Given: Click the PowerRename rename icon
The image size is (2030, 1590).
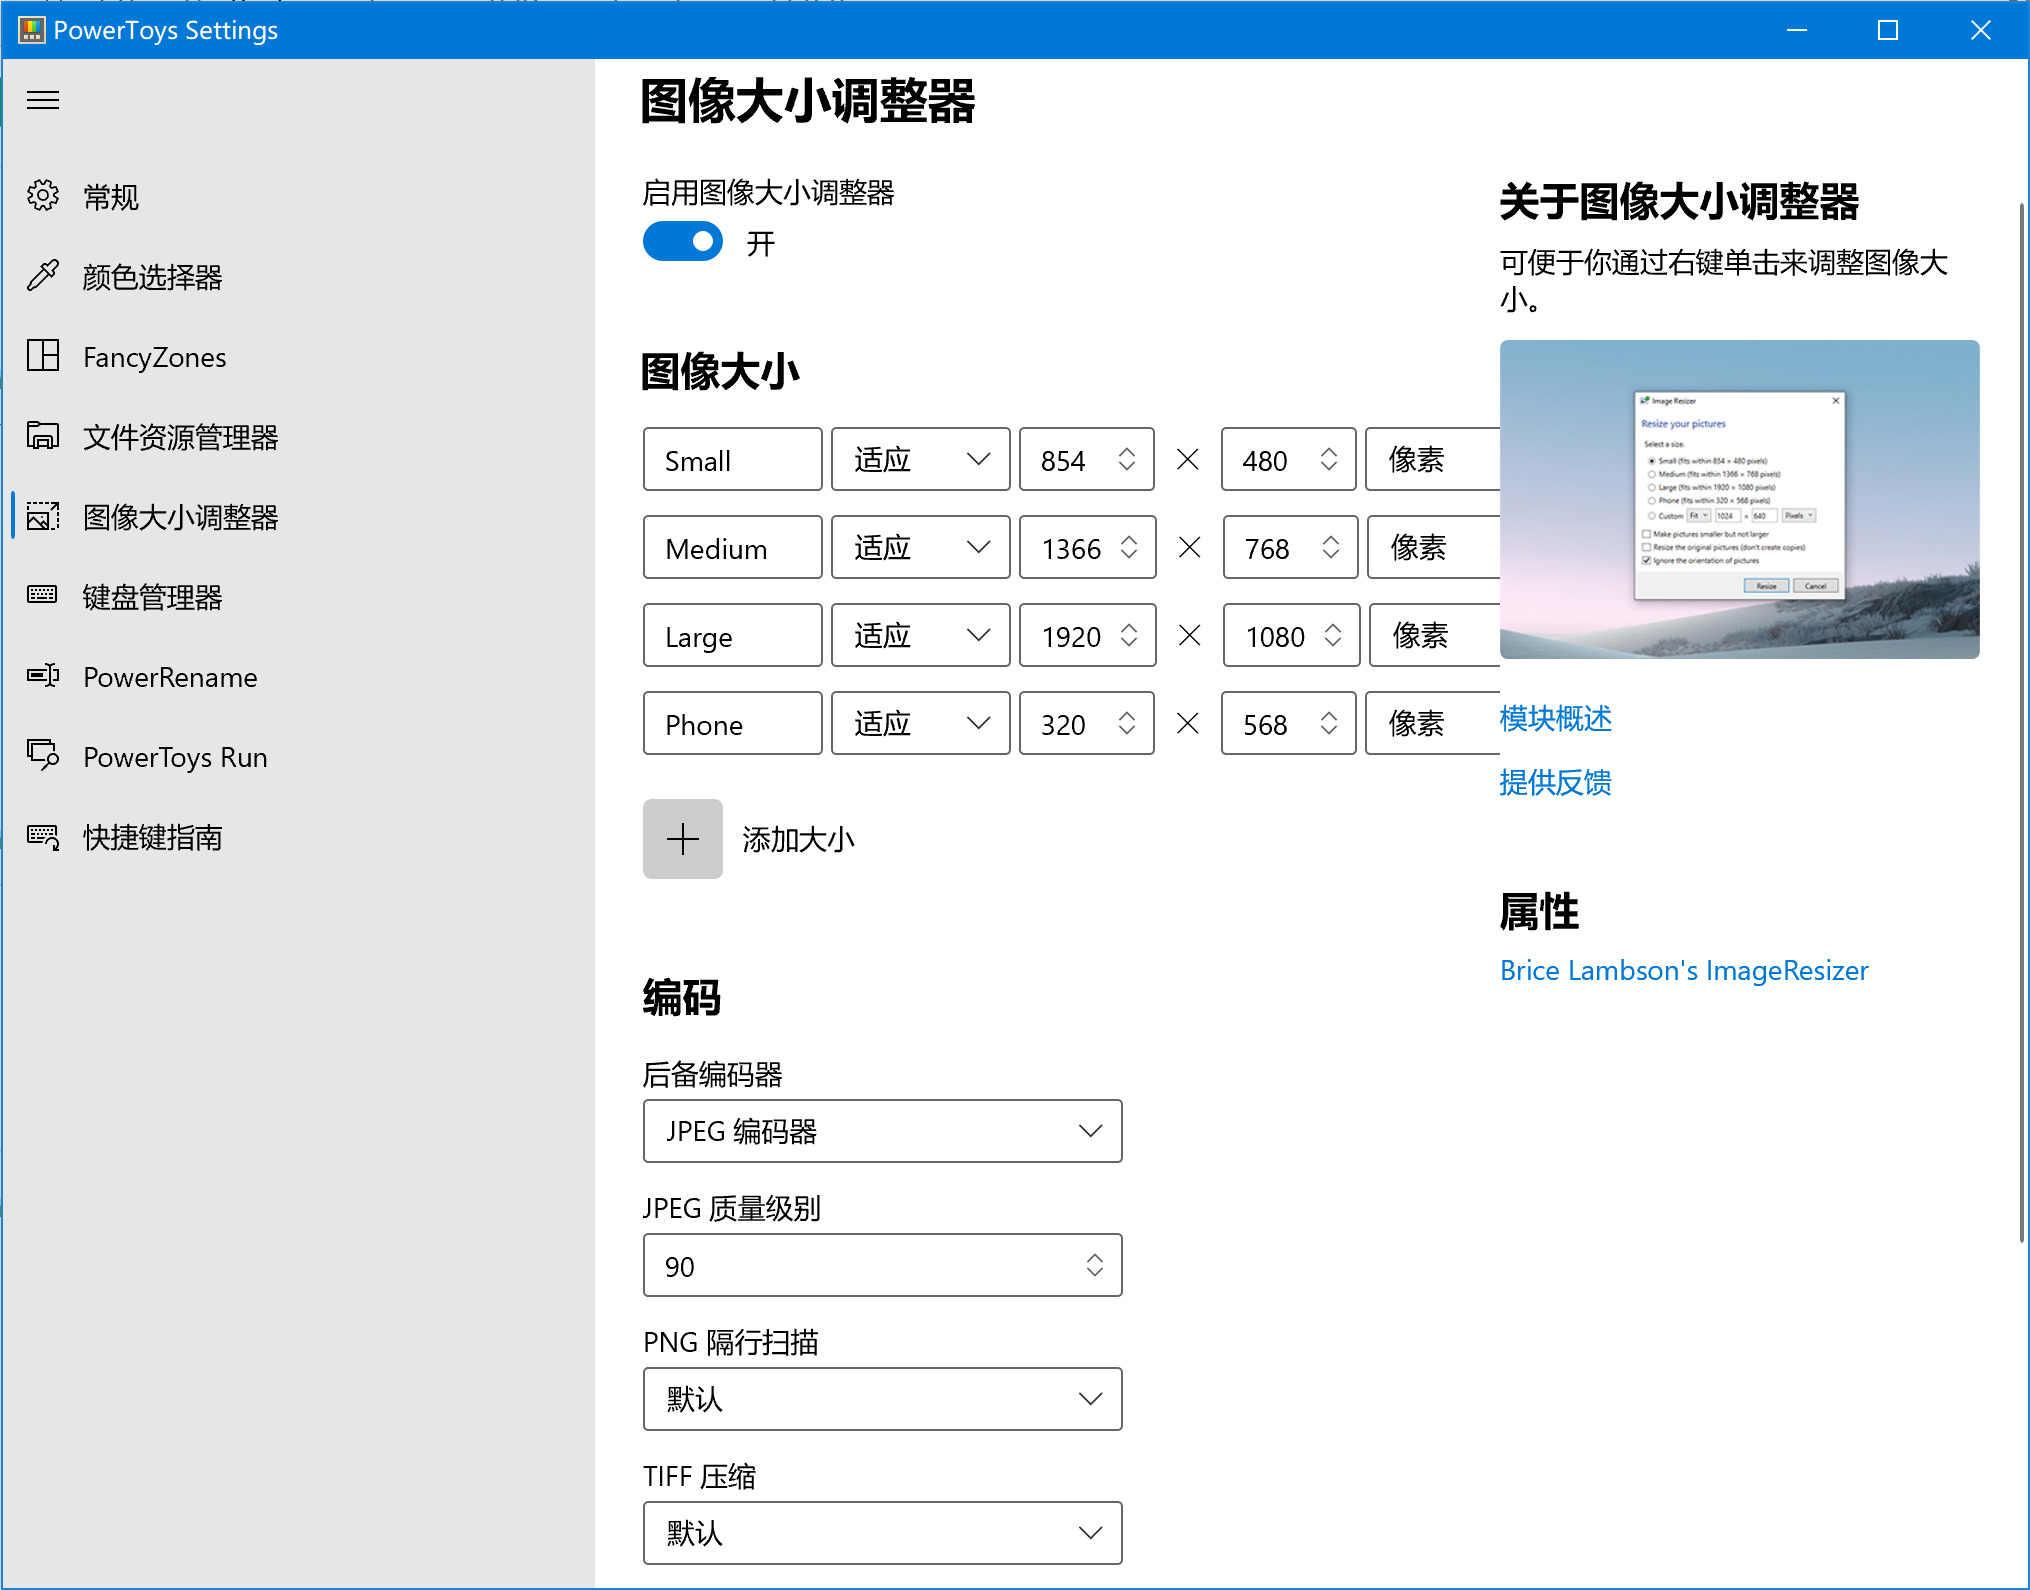Looking at the screenshot, I should click(x=43, y=677).
